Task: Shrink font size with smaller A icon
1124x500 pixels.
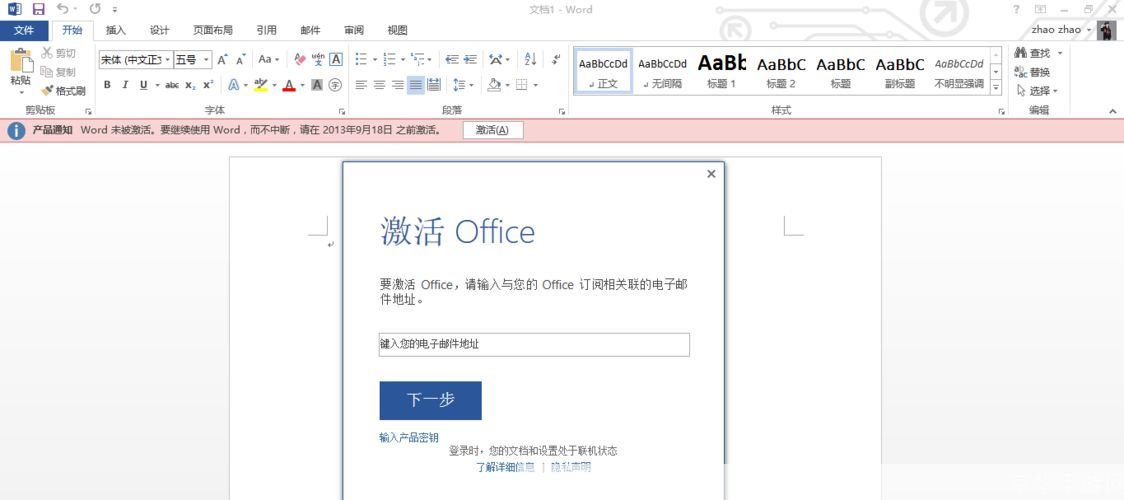Action: [x=241, y=59]
